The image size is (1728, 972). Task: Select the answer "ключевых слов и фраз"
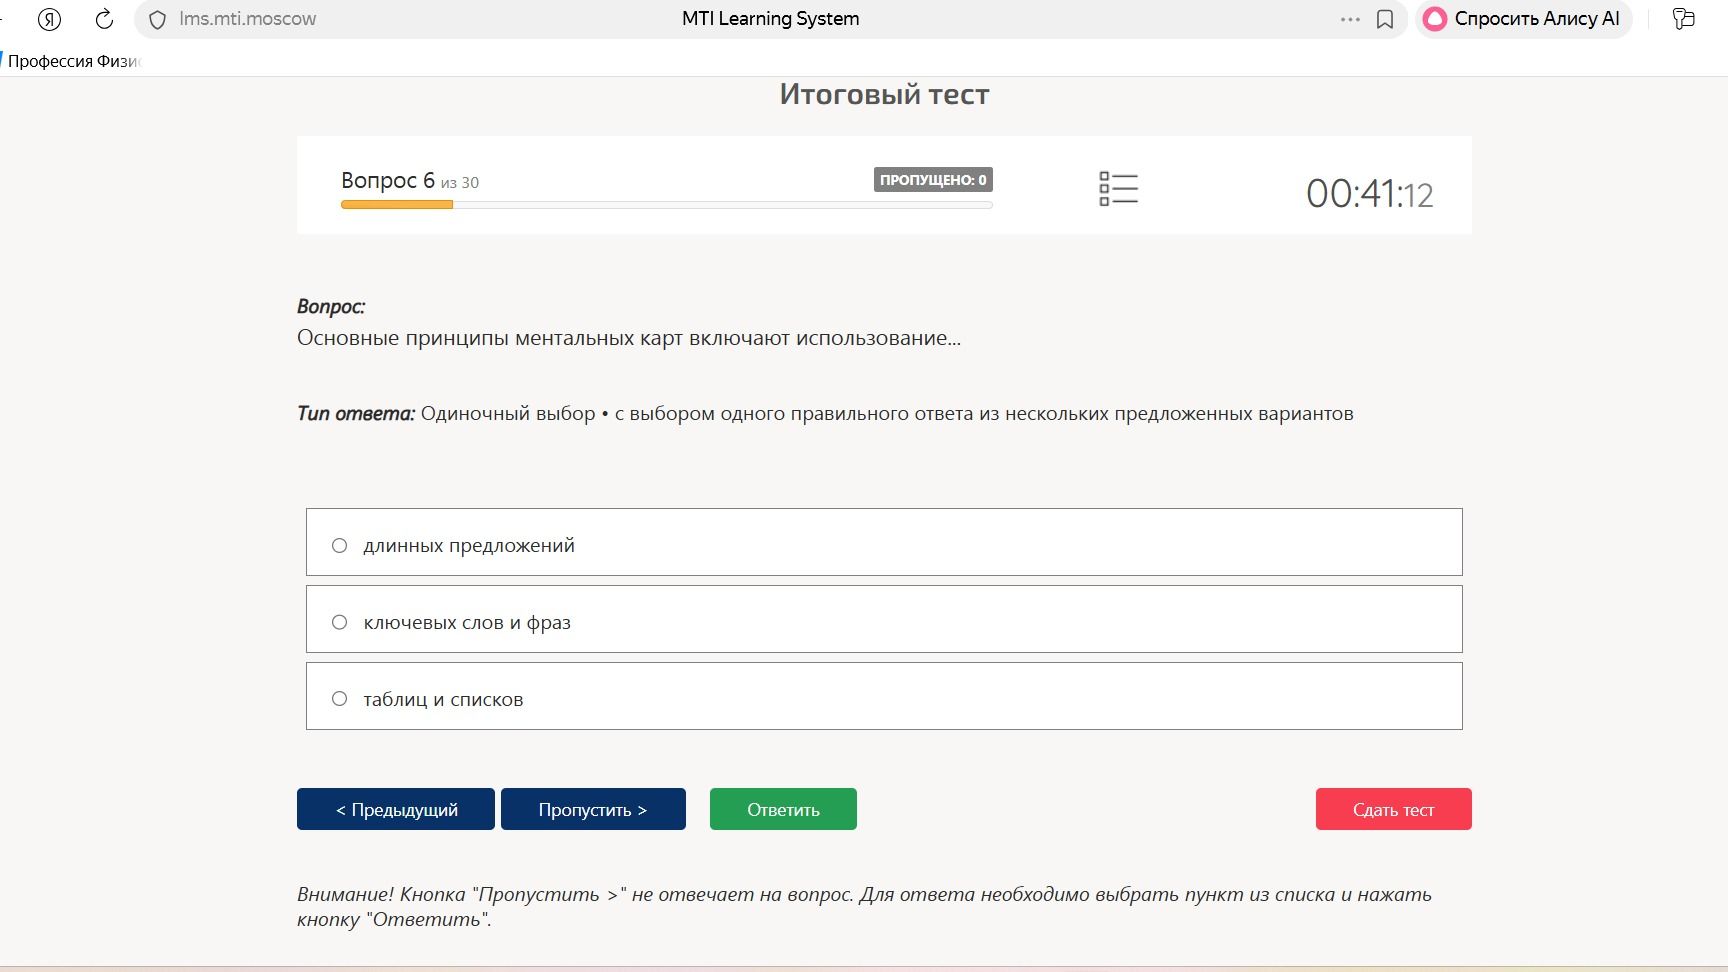tap(884, 619)
